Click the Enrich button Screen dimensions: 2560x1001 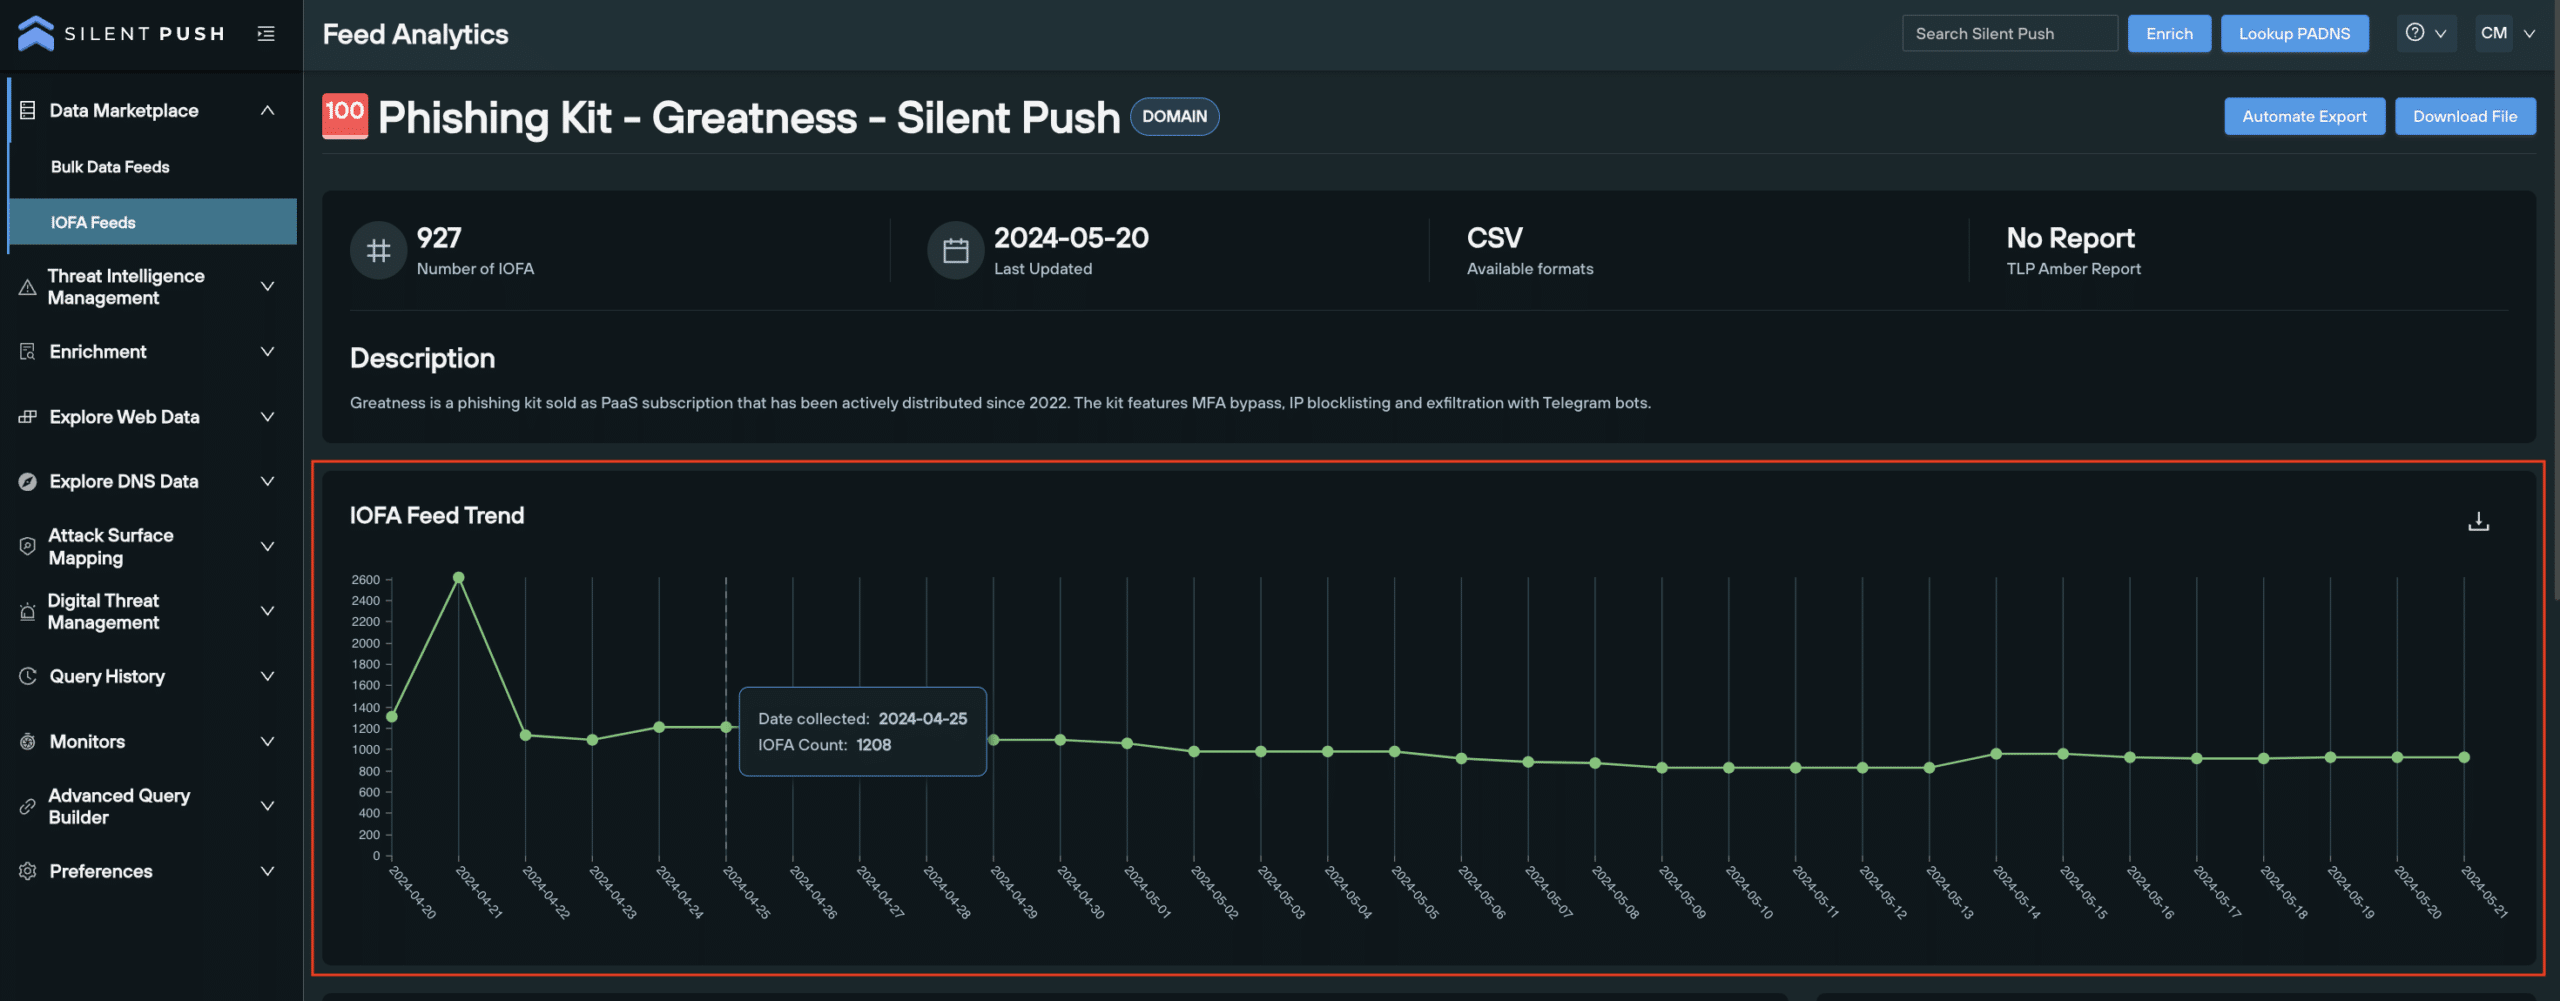[x=2169, y=33]
